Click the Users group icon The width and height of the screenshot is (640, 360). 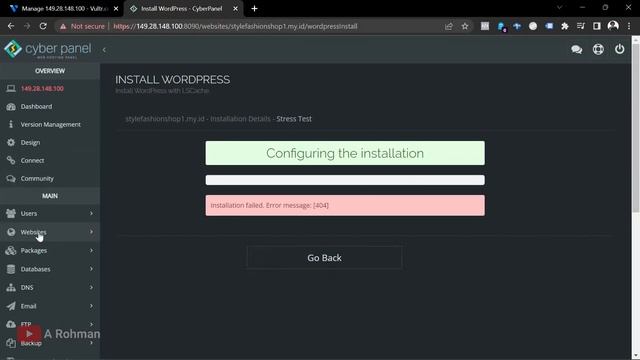[x=11, y=213]
